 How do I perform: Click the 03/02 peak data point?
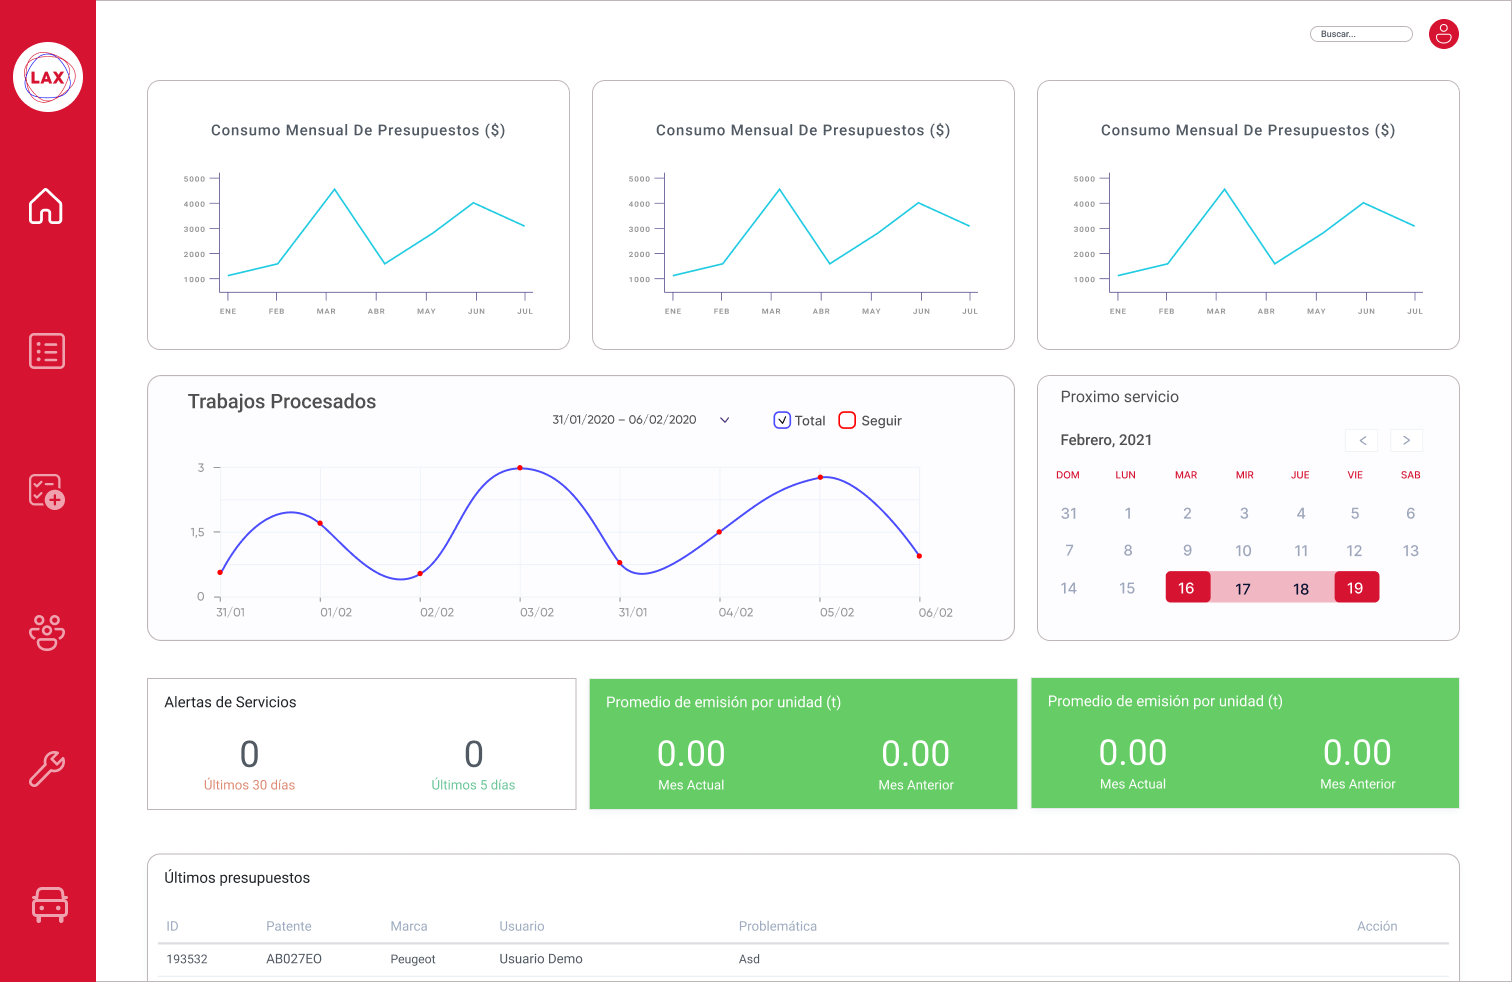[x=520, y=468]
